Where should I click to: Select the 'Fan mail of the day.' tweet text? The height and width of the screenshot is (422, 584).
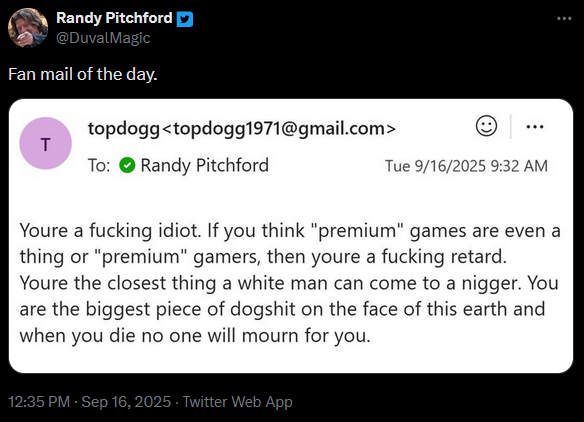83,74
